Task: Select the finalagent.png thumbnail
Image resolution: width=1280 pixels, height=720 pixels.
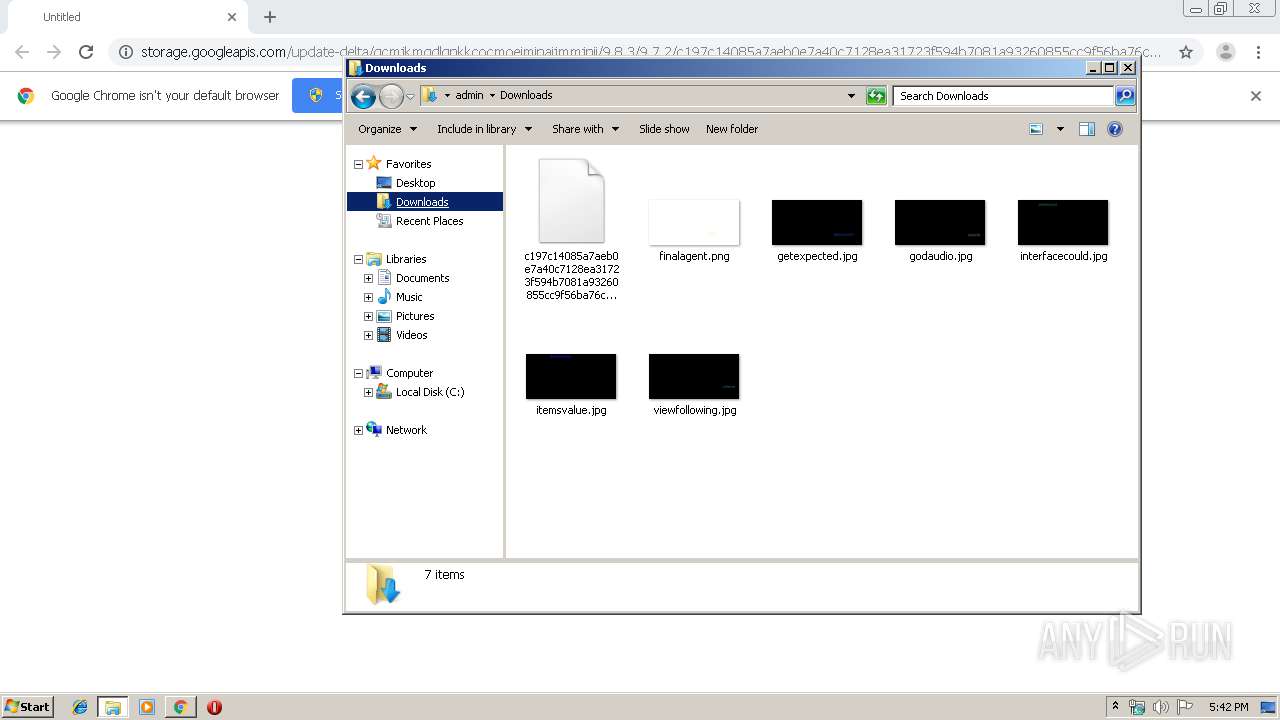Action: [x=694, y=222]
